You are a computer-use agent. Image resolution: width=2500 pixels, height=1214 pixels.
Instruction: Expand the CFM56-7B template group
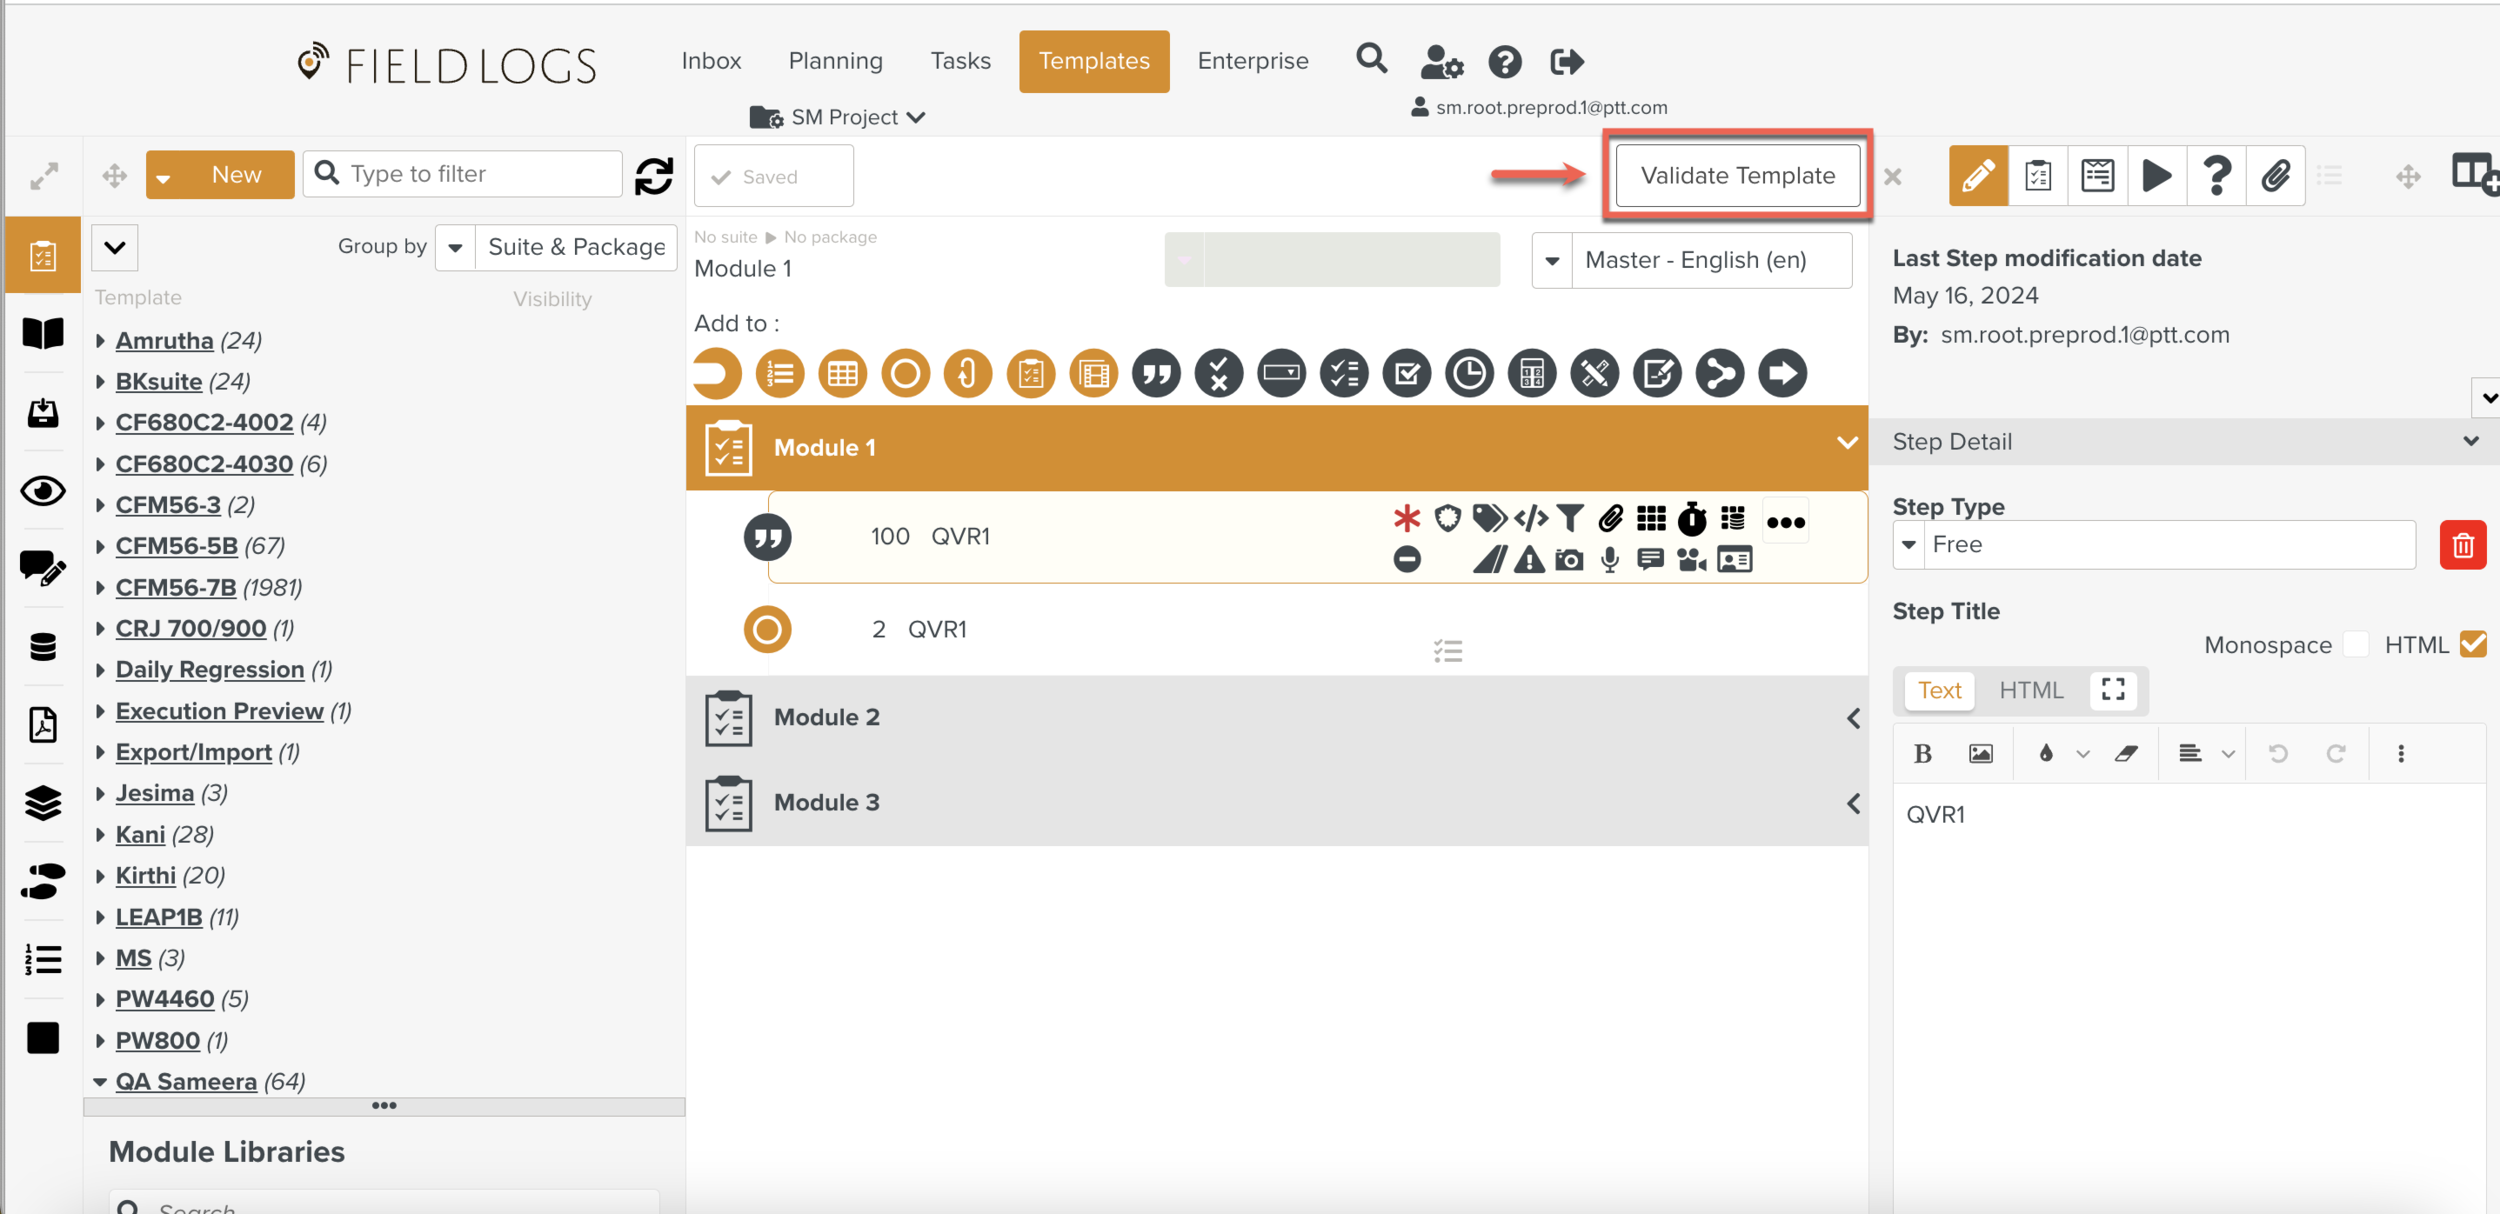point(100,588)
